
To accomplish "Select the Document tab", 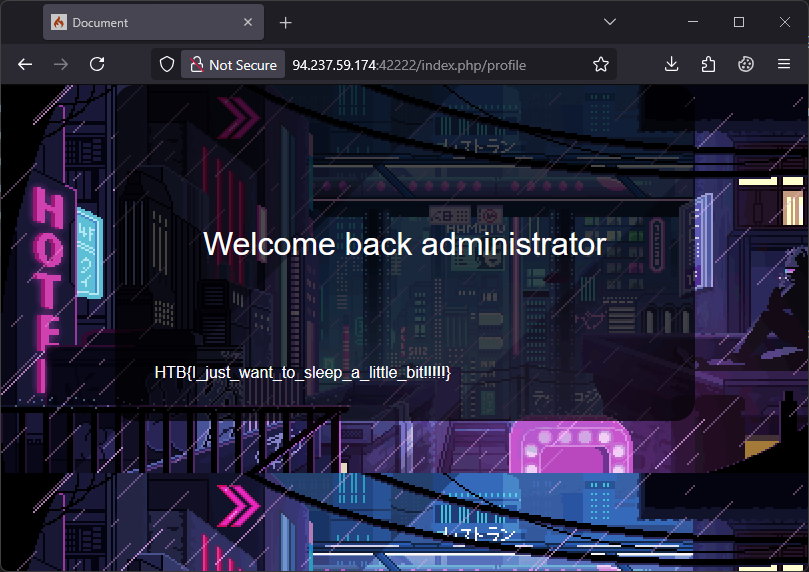I will pos(140,22).
